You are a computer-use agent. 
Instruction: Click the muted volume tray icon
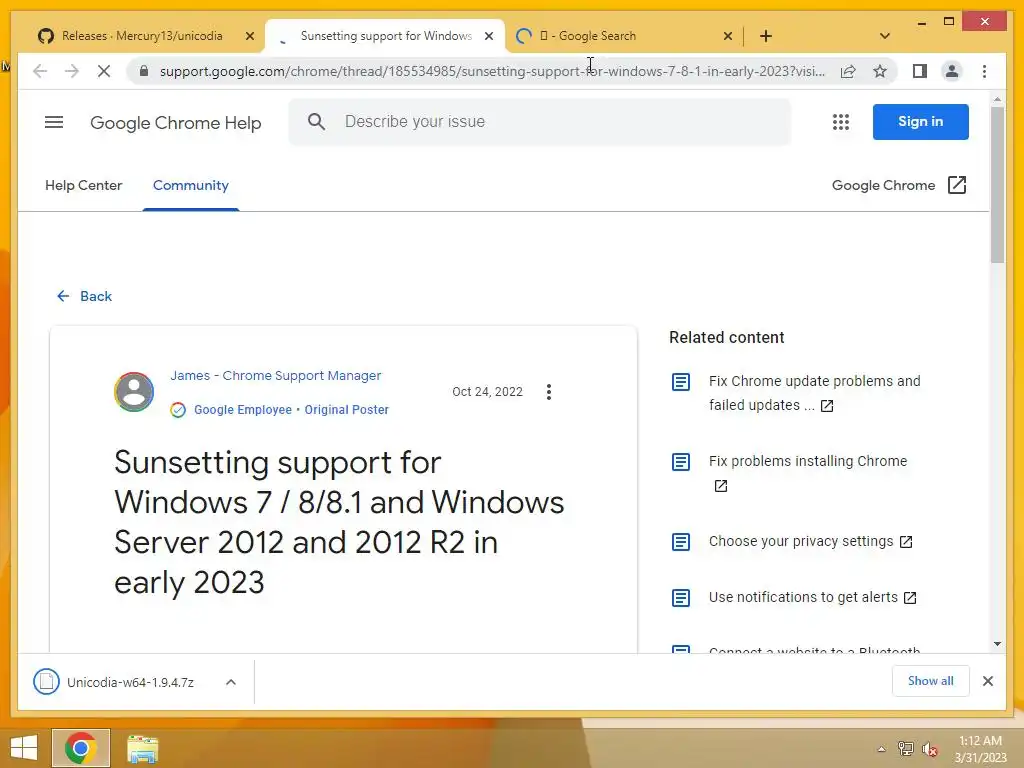pyautogui.click(x=930, y=750)
